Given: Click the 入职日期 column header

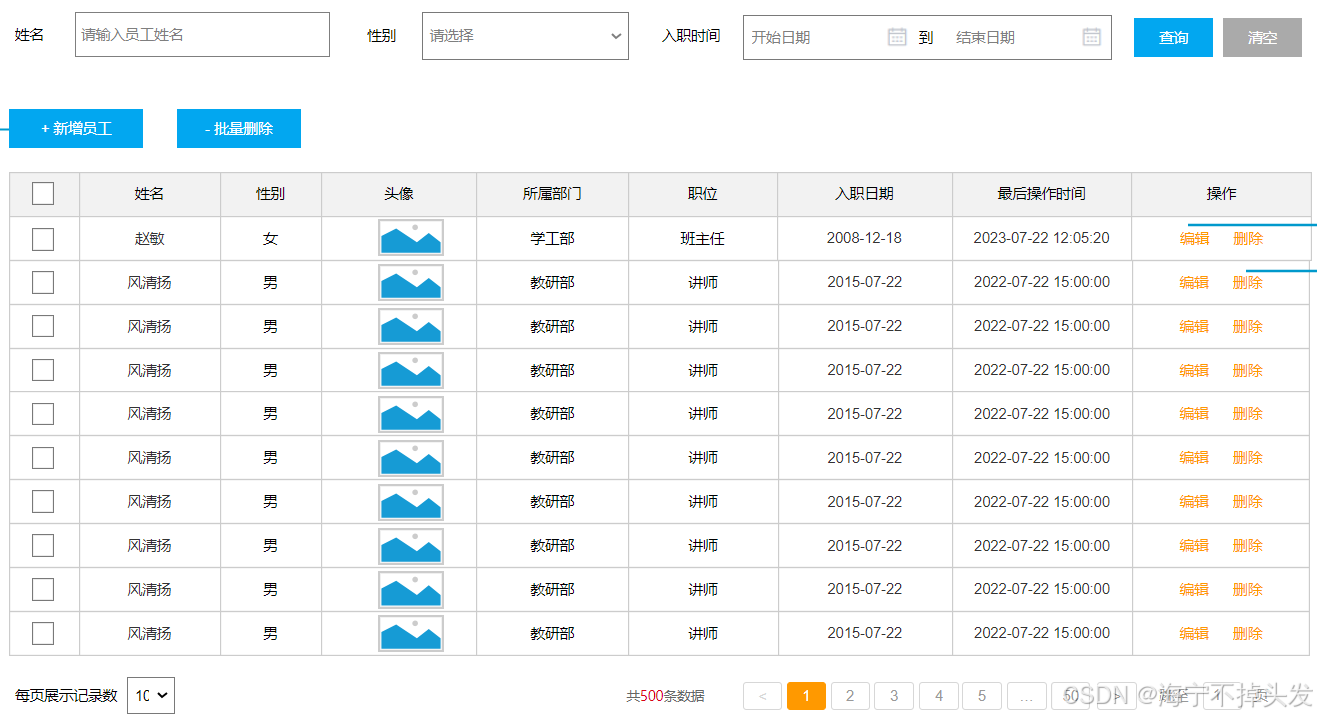Looking at the screenshot, I should pyautogui.click(x=865, y=194).
